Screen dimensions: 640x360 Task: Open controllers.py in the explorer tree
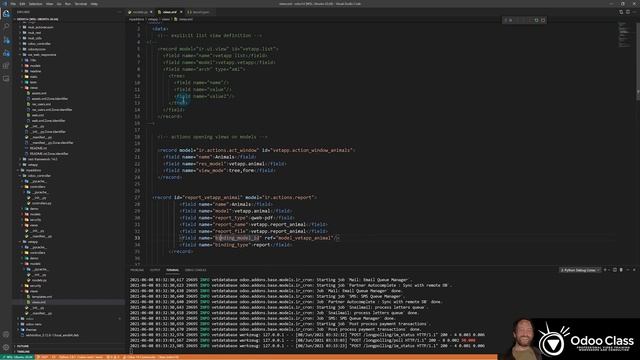point(42,203)
